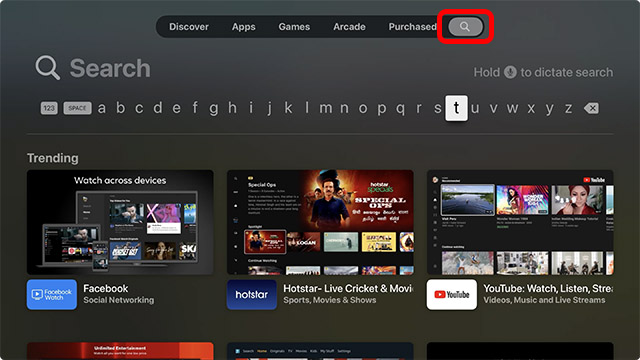Select letter p on keyboard

[382, 109]
